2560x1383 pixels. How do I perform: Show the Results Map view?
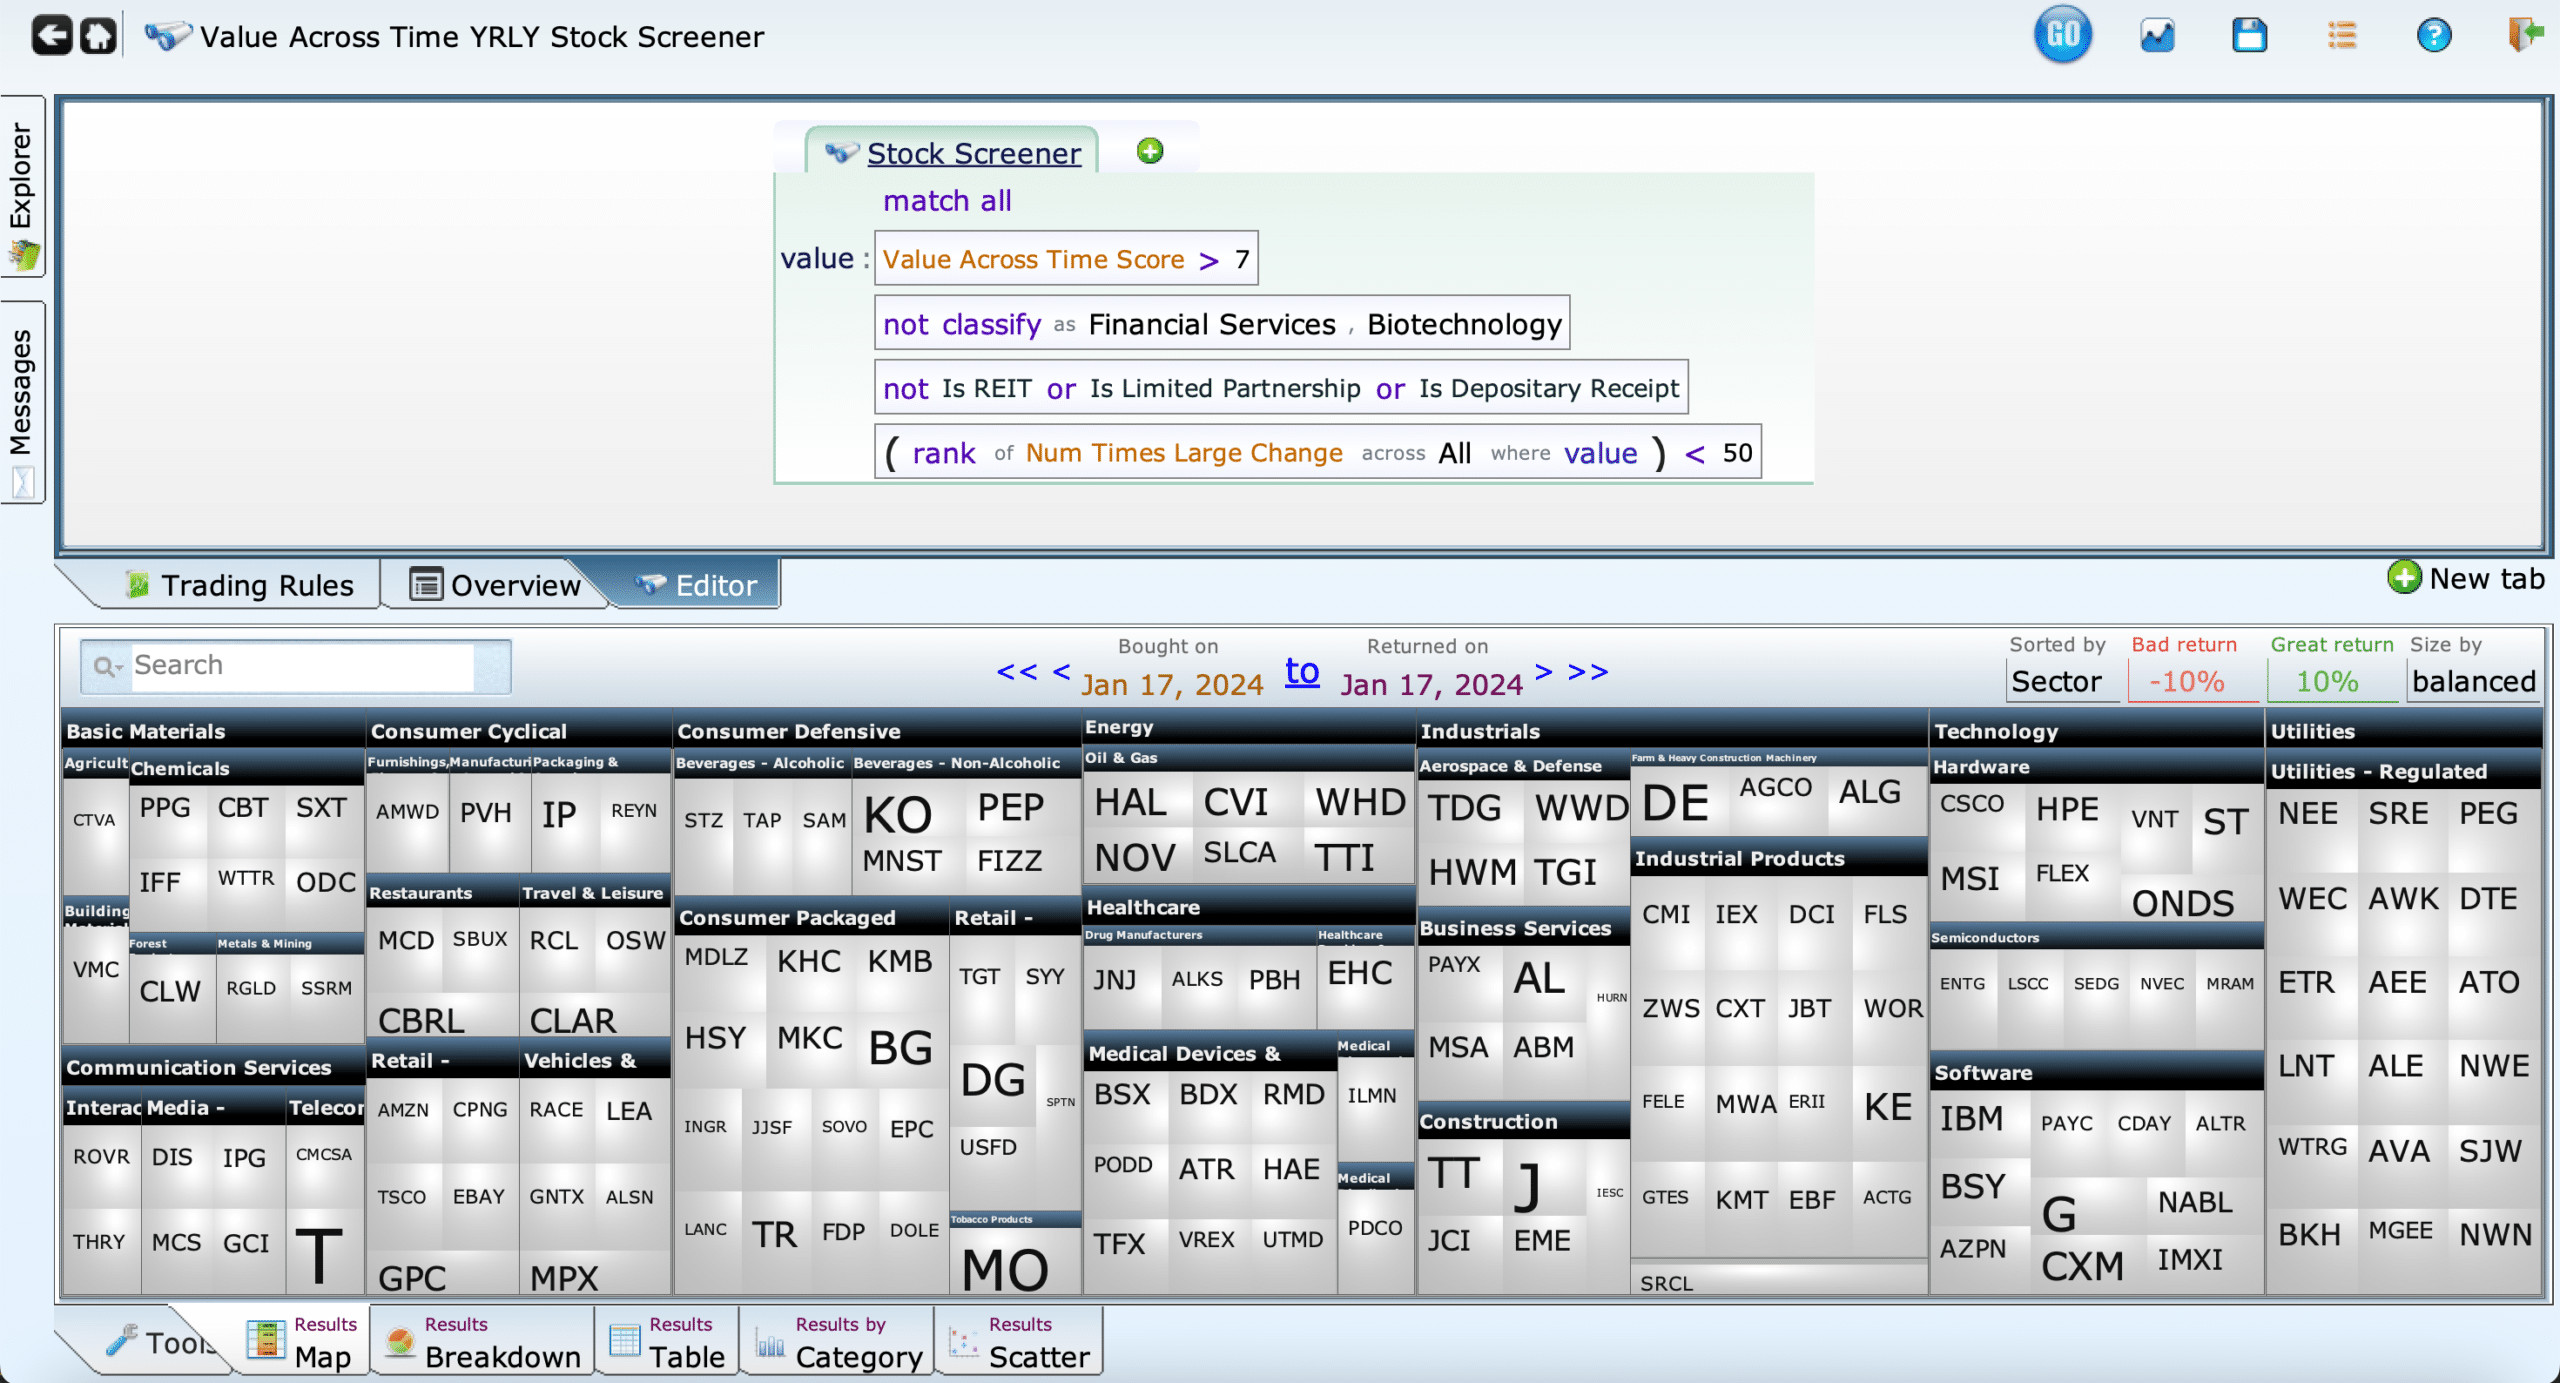[x=301, y=1341]
